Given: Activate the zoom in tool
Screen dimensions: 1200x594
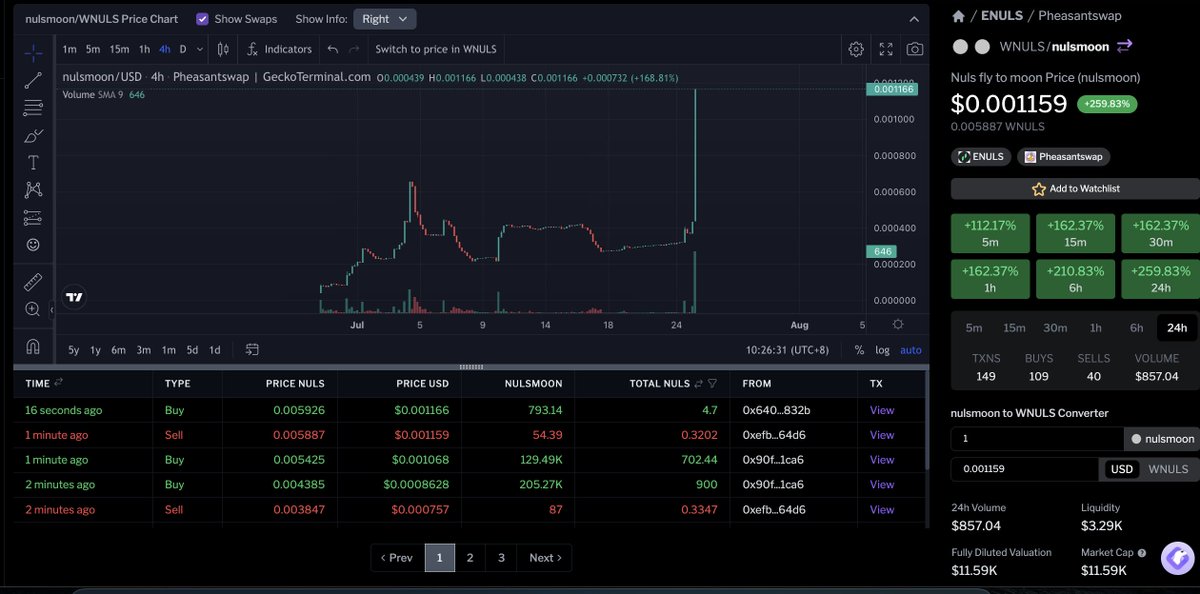Looking at the screenshot, I should [33, 309].
